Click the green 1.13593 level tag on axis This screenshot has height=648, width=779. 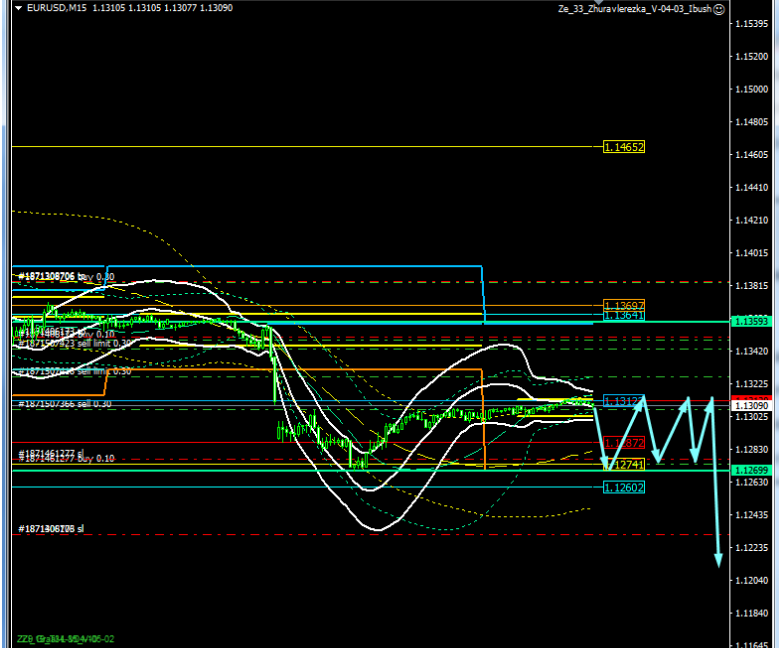point(751,322)
